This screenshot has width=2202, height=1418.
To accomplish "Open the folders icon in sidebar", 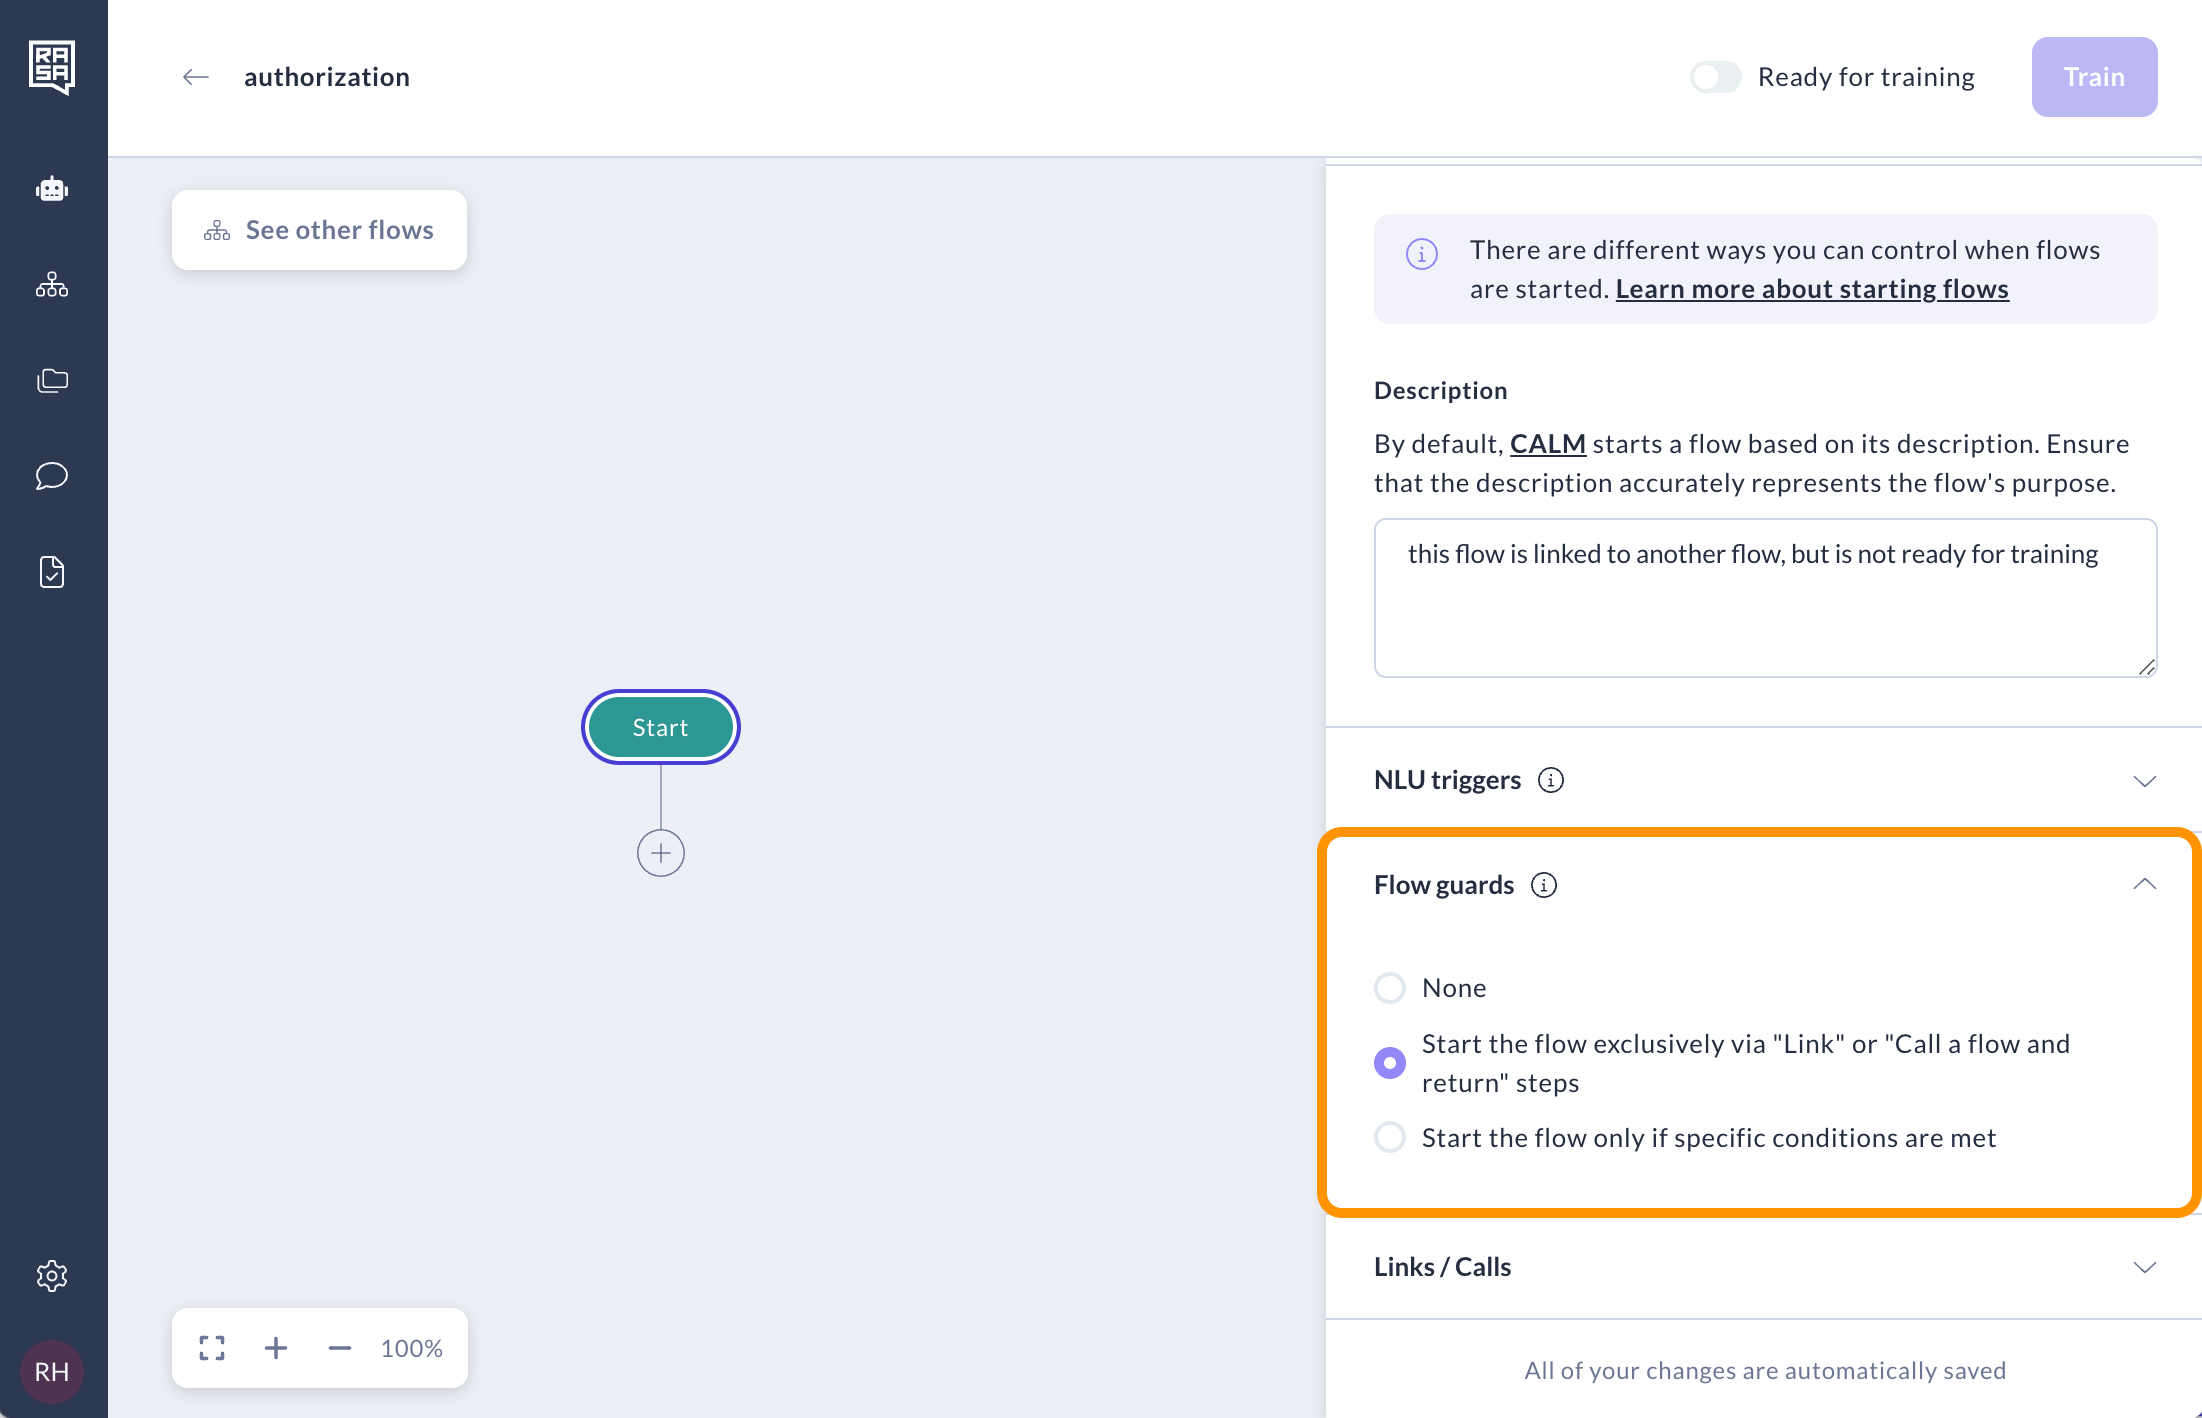I will point(52,381).
